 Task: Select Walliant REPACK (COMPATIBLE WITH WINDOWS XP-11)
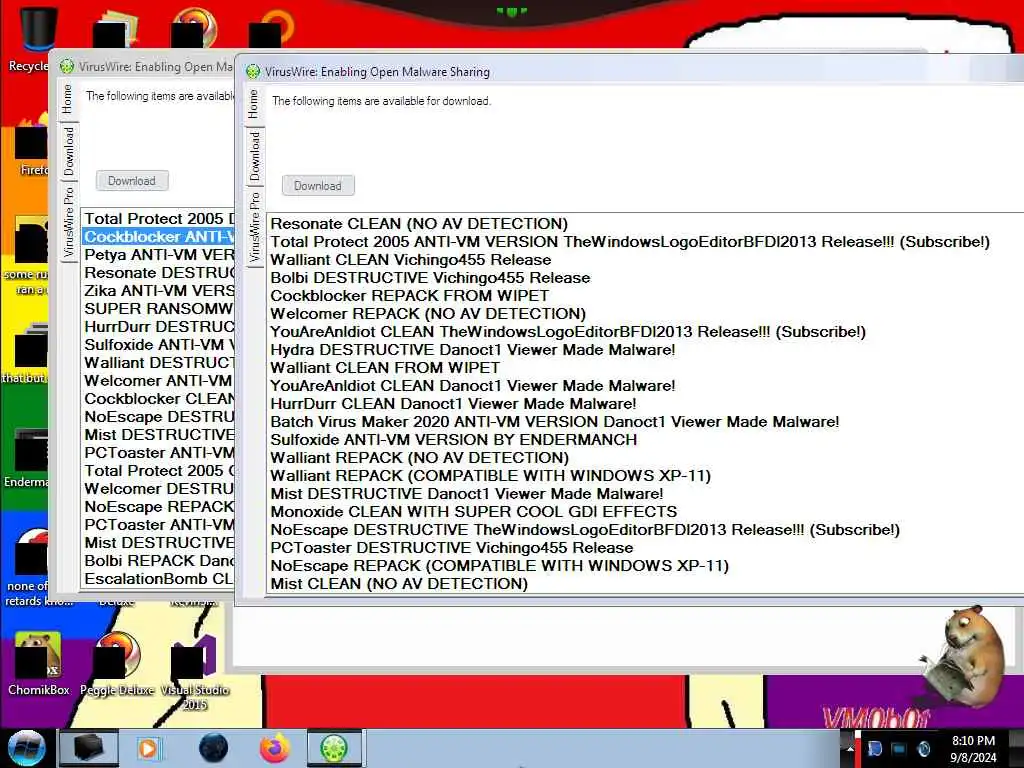(x=490, y=475)
